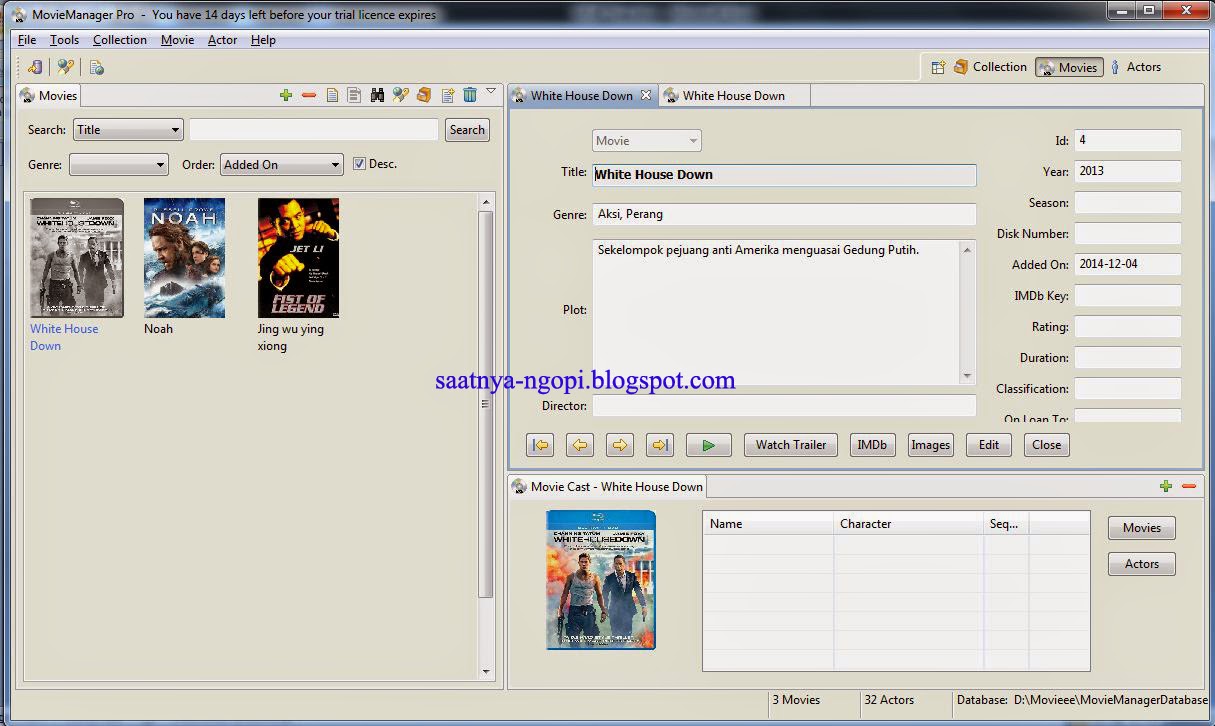Open the Search field type dropdown (Title)
This screenshot has width=1215, height=726.
coord(129,130)
